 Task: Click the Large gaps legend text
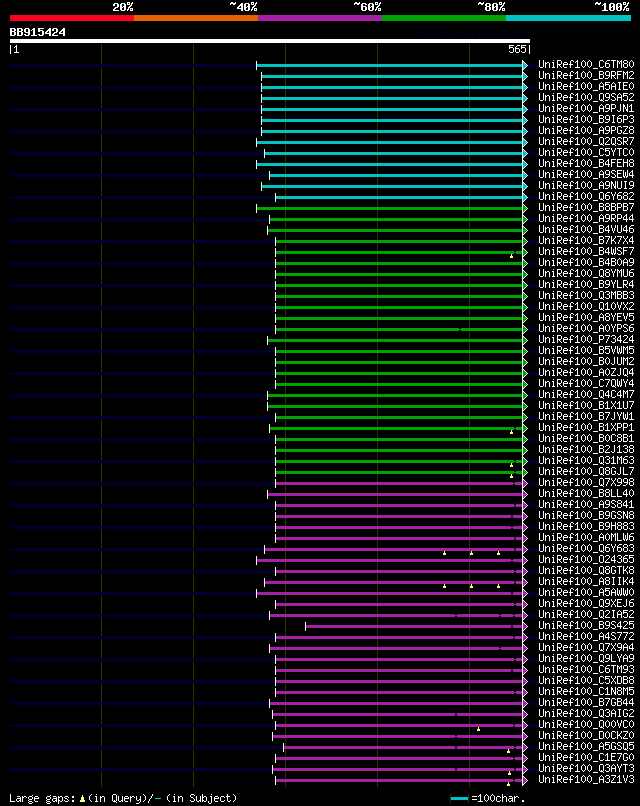(123, 798)
